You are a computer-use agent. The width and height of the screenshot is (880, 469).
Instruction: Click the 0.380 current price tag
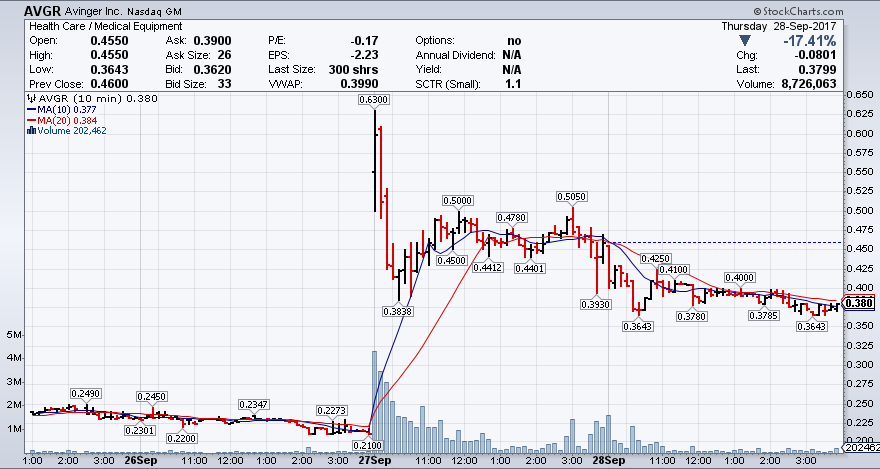click(x=859, y=304)
